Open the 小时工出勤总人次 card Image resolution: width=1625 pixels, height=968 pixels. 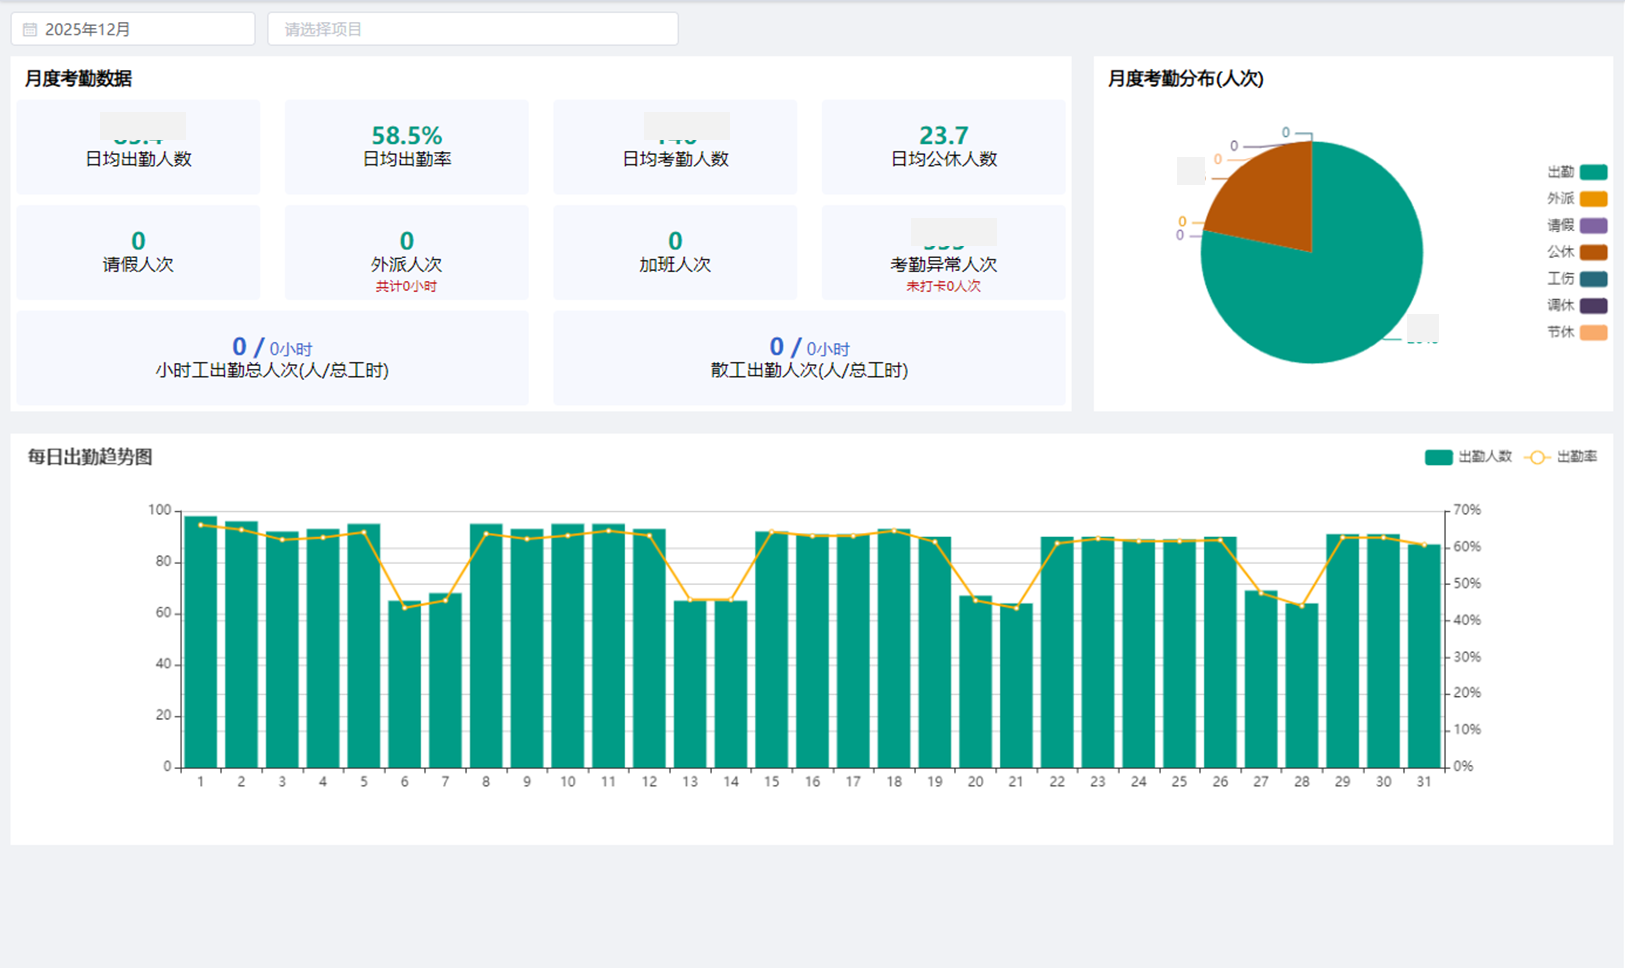click(272, 358)
